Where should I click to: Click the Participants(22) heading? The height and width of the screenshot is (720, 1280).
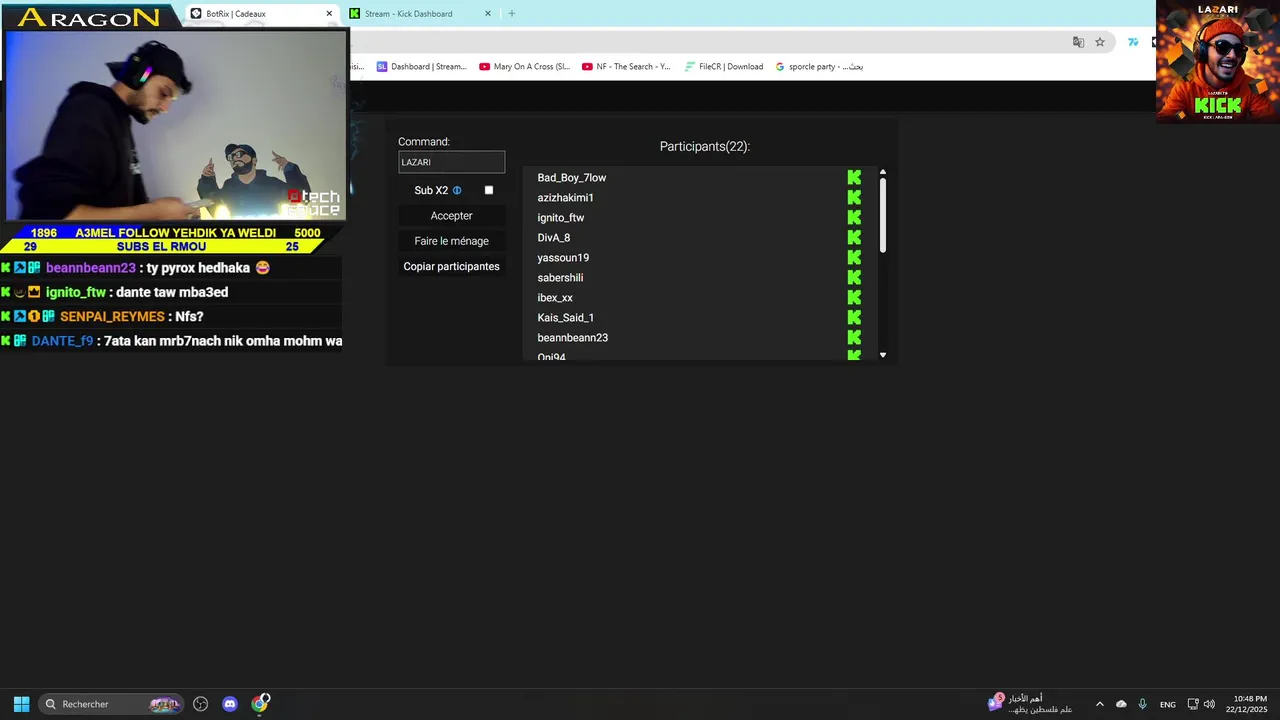click(x=705, y=146)
